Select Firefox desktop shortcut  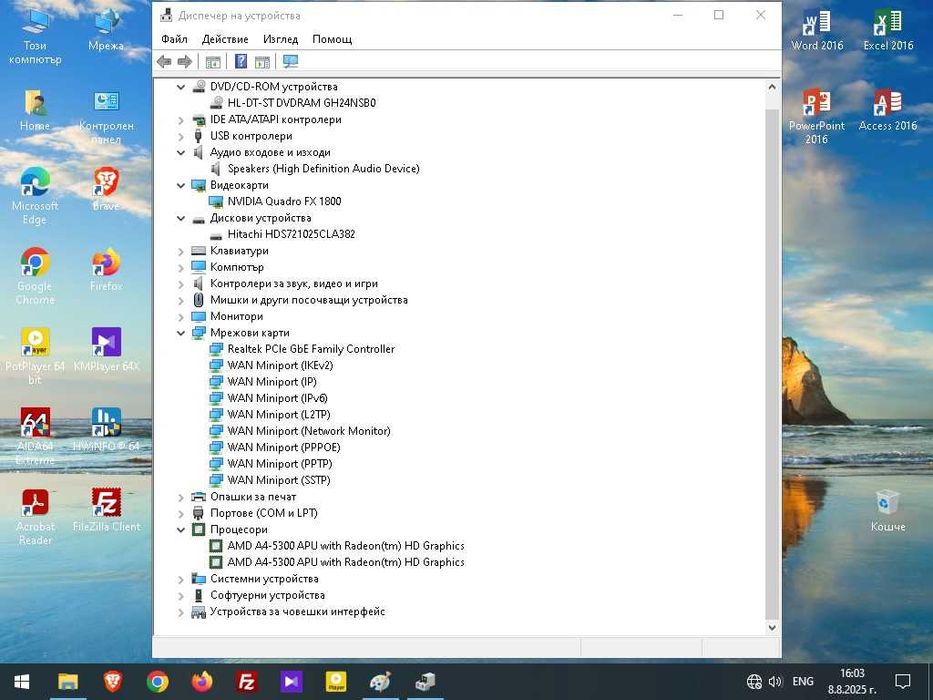pyautogui.click(x=106, y=270)
